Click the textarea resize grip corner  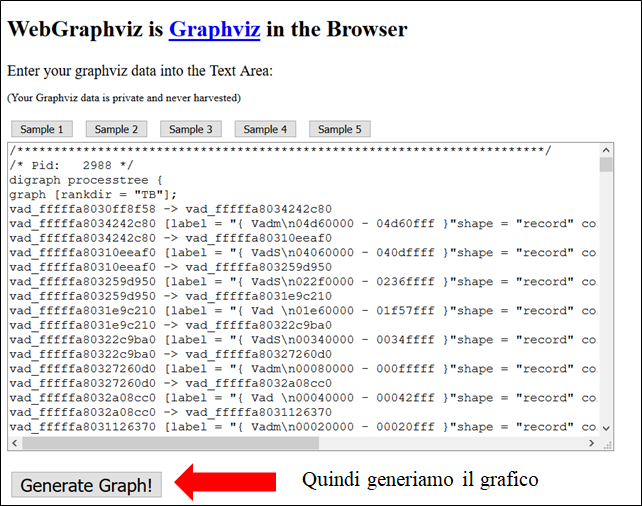606,443
